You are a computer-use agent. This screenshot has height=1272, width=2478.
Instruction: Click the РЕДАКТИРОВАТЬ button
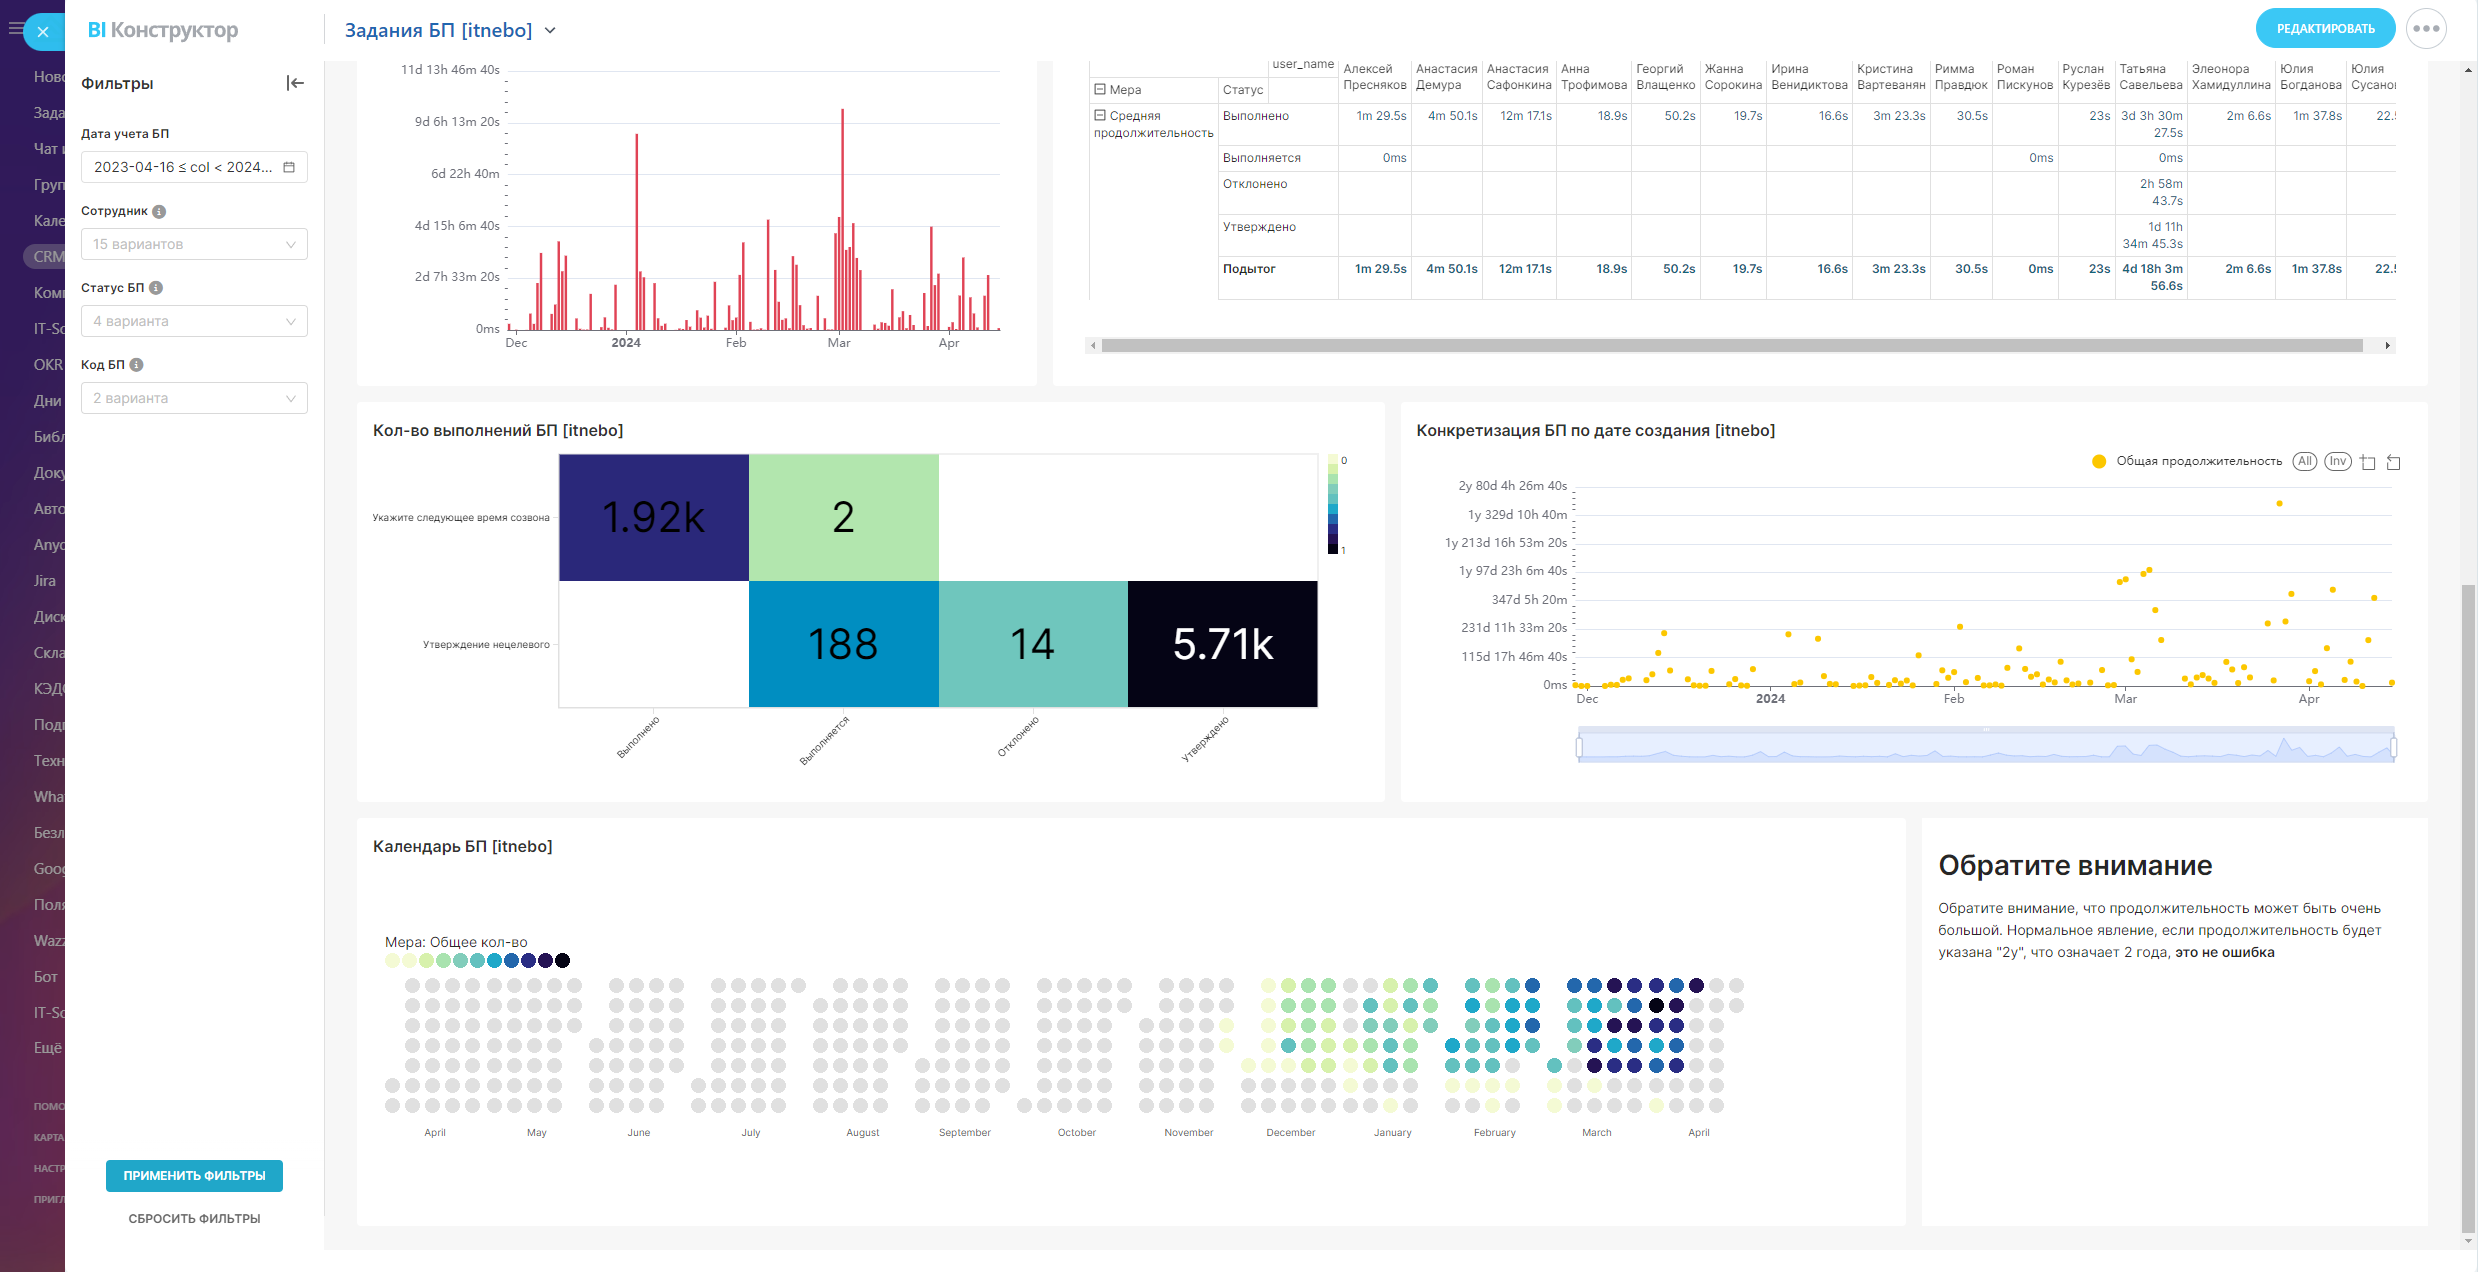[x=2325, y=29]
